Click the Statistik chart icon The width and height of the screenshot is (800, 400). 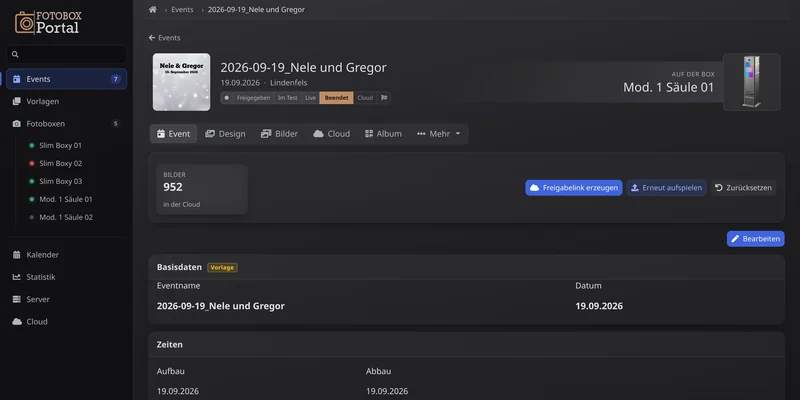click(16, 277)
